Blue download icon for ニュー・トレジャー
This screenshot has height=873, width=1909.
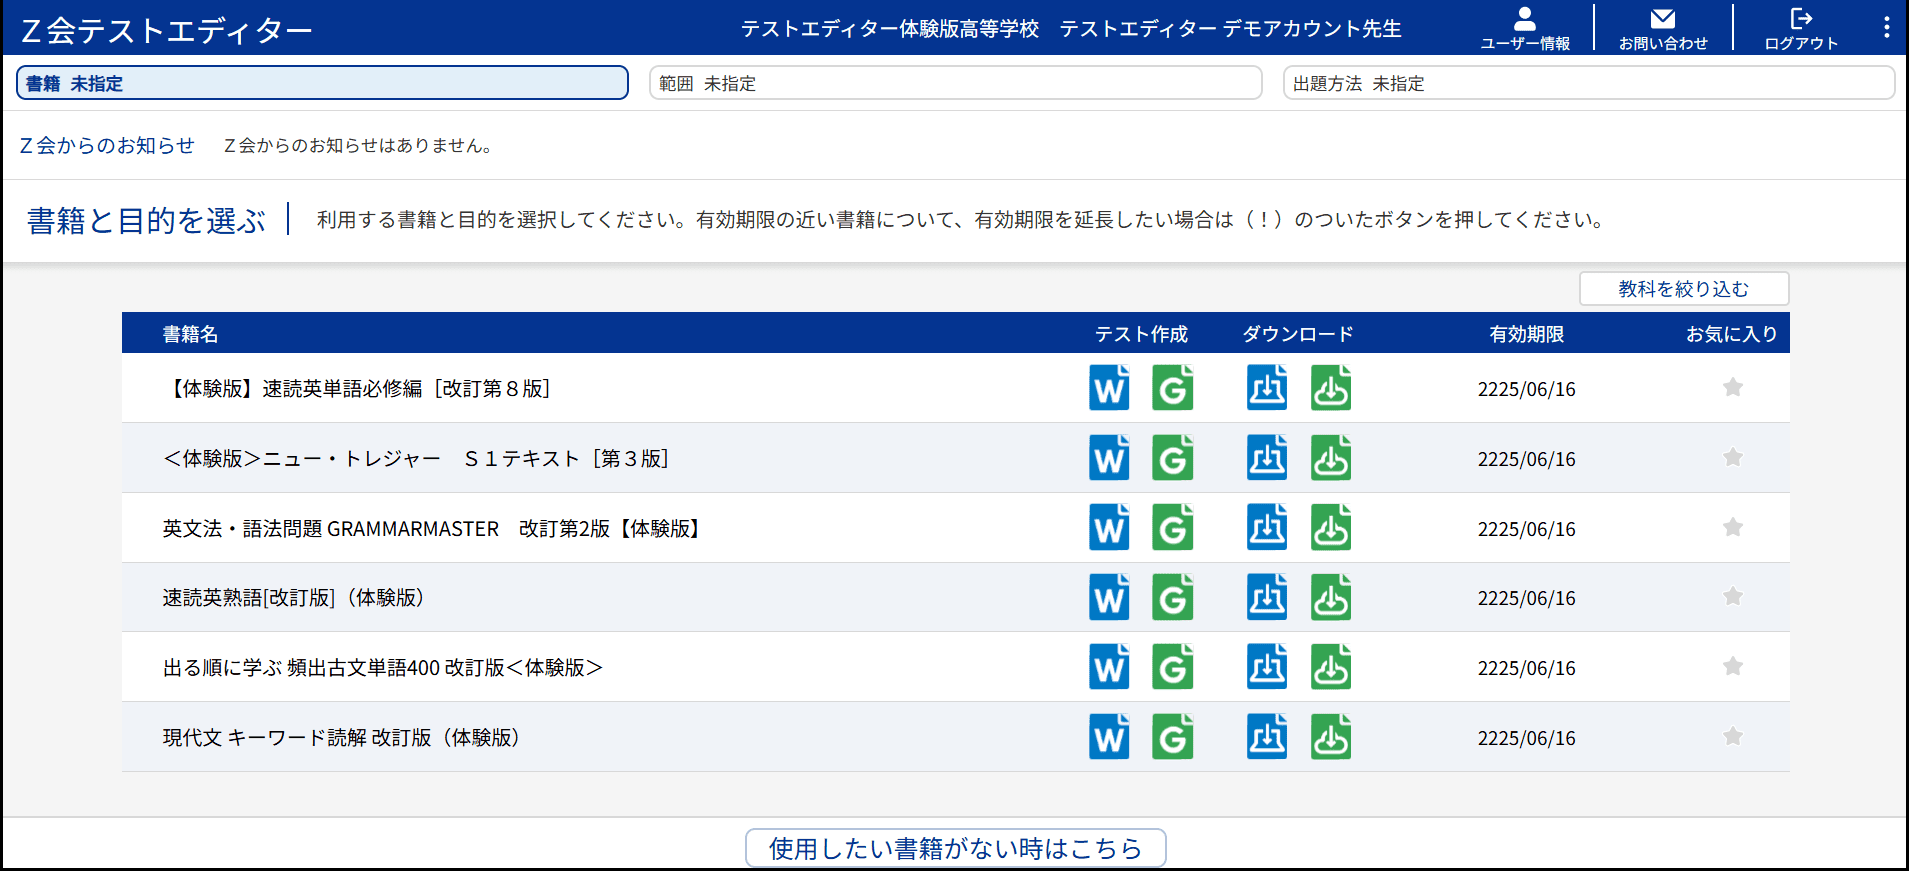(x=1267, y=458)
